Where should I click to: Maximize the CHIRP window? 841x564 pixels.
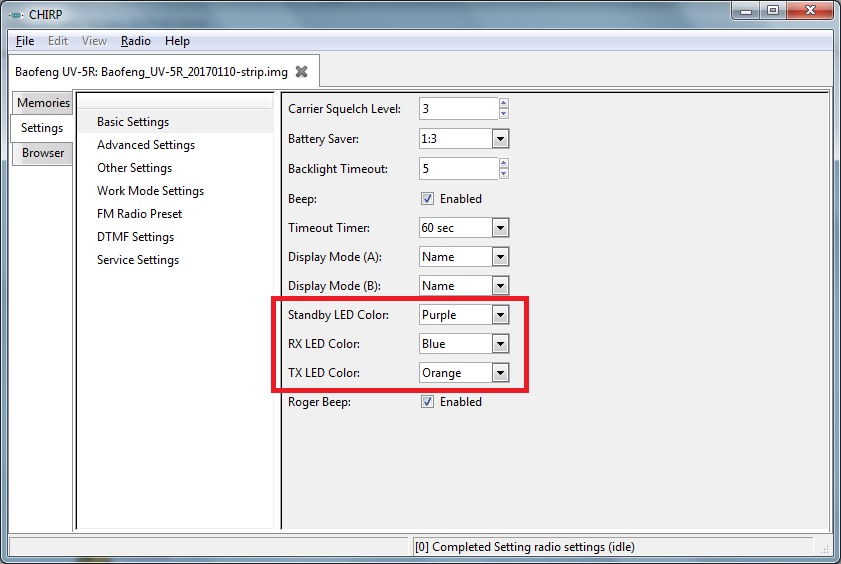[772, 11]
